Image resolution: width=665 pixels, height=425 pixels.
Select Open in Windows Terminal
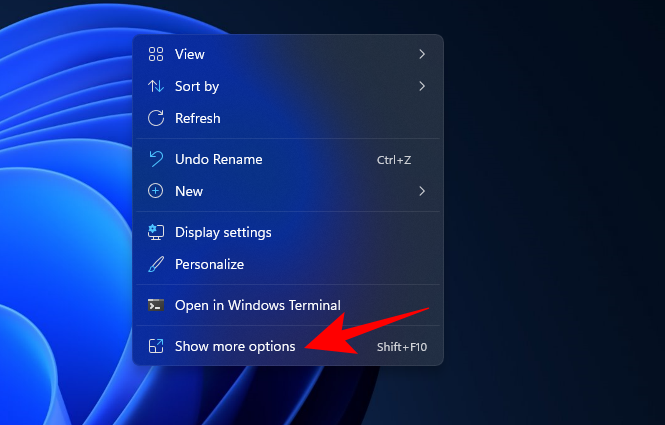click(x=288, y=305)
